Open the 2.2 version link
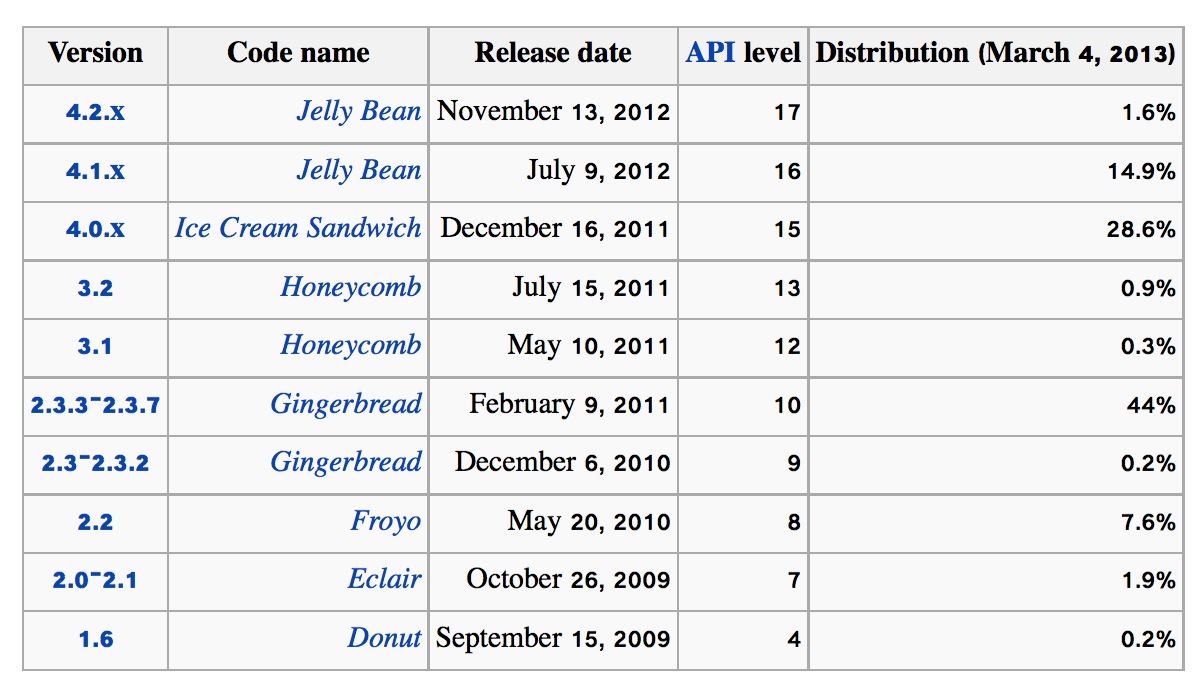The width and height of the screenshot is (1203, 681). click(96, 522)
